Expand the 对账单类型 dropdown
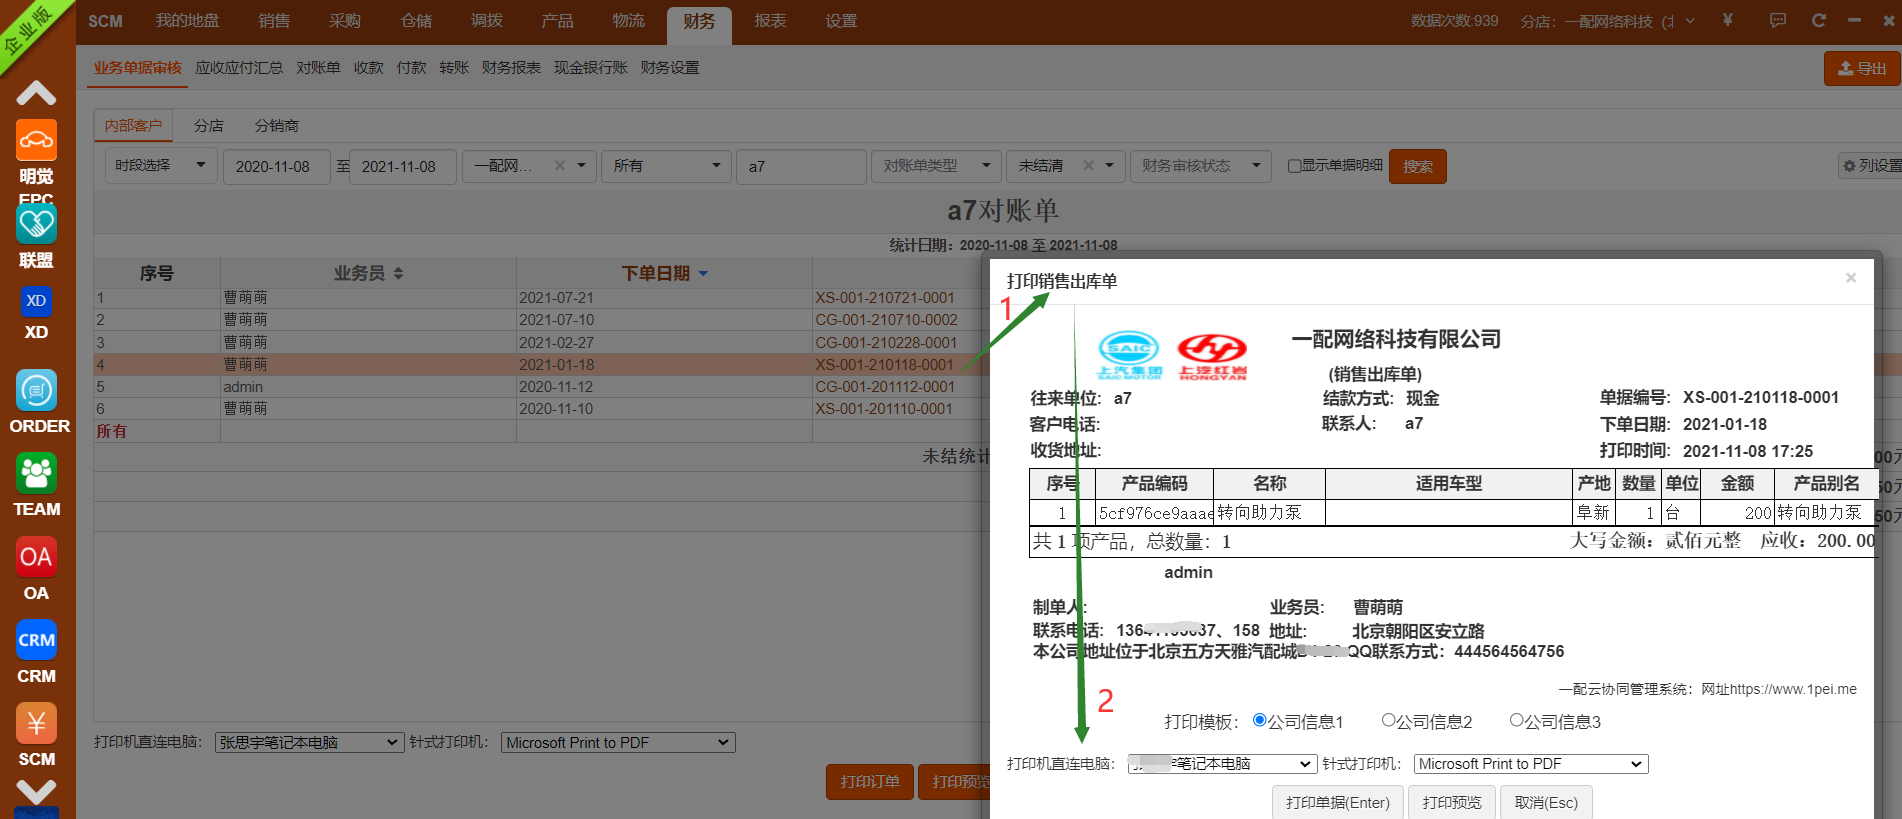This screenshot has height=819, width=1902. pyautogui.click(x=935, y=166)
